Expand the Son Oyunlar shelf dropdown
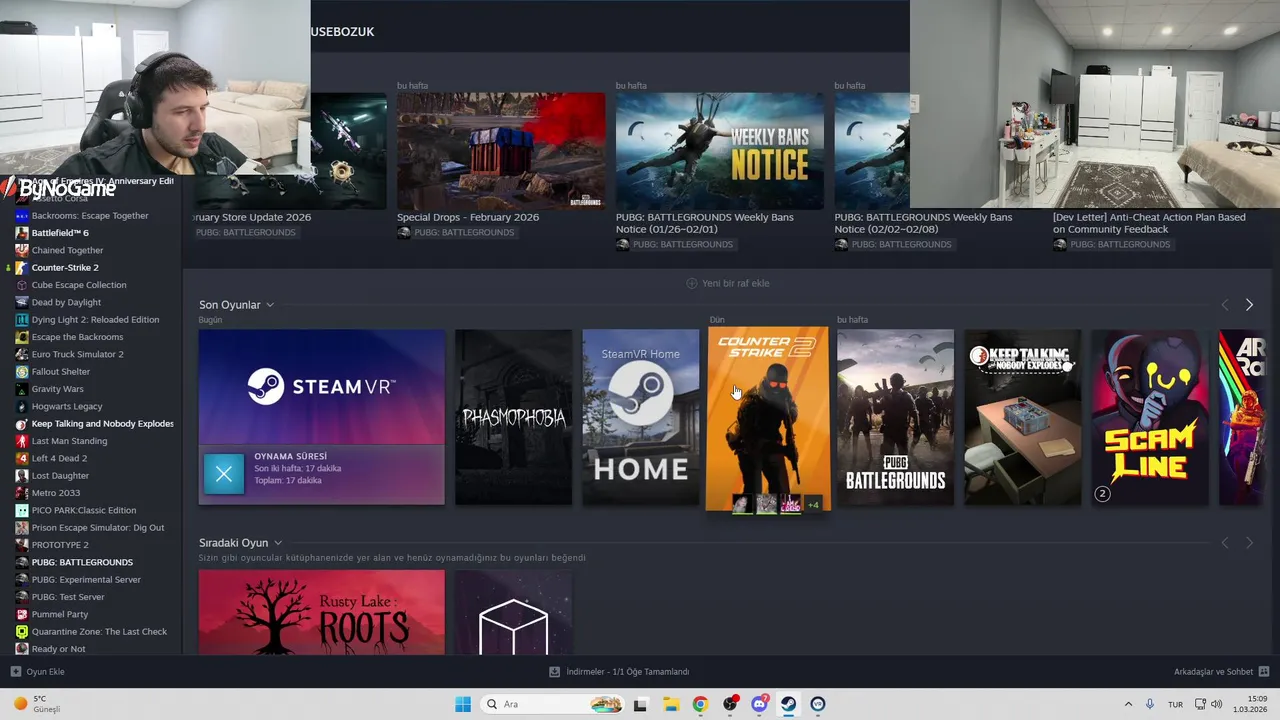Viewport: 1280px width, 720px height. click(x=270, y=305)
